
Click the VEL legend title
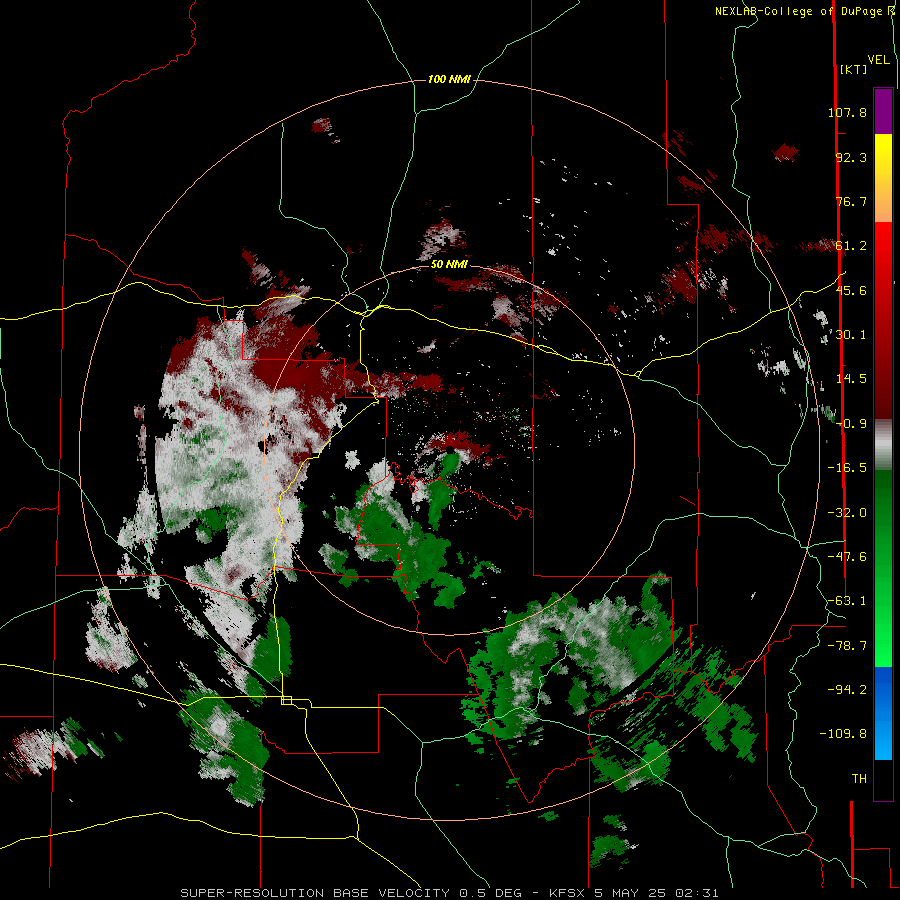[879, 60]
